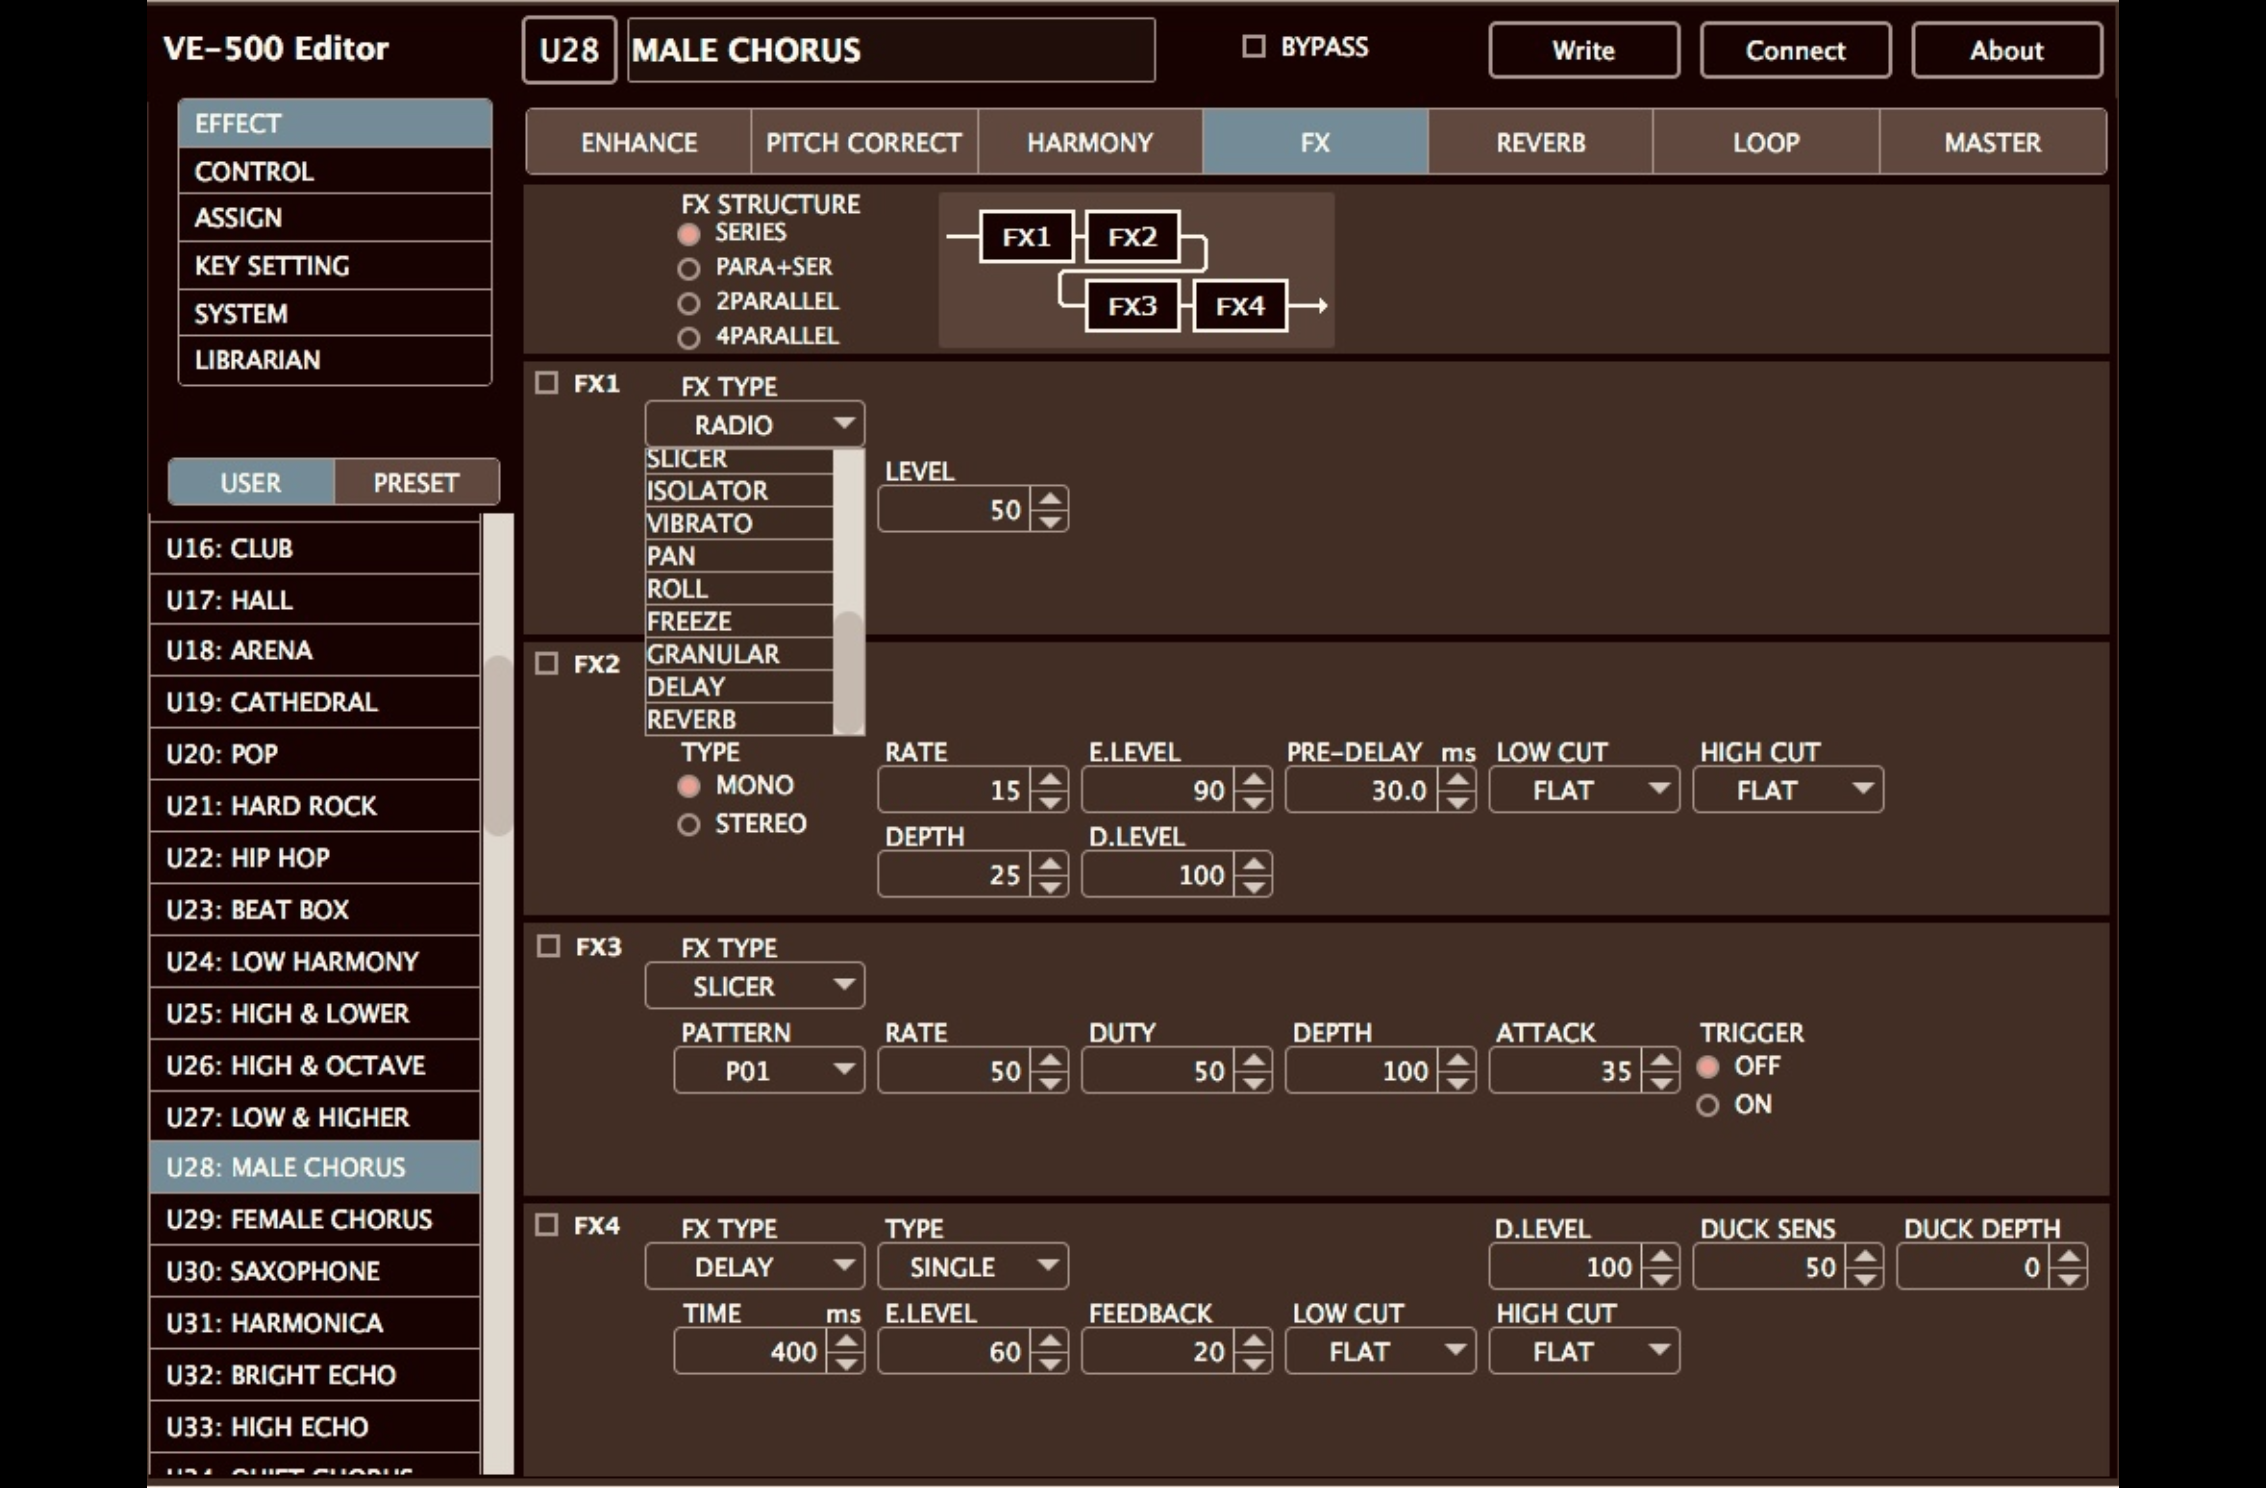Image resolution: width=2266 pixels, height=1488 pixels.
Task: Switch patch list to USER
Action: 251,483
